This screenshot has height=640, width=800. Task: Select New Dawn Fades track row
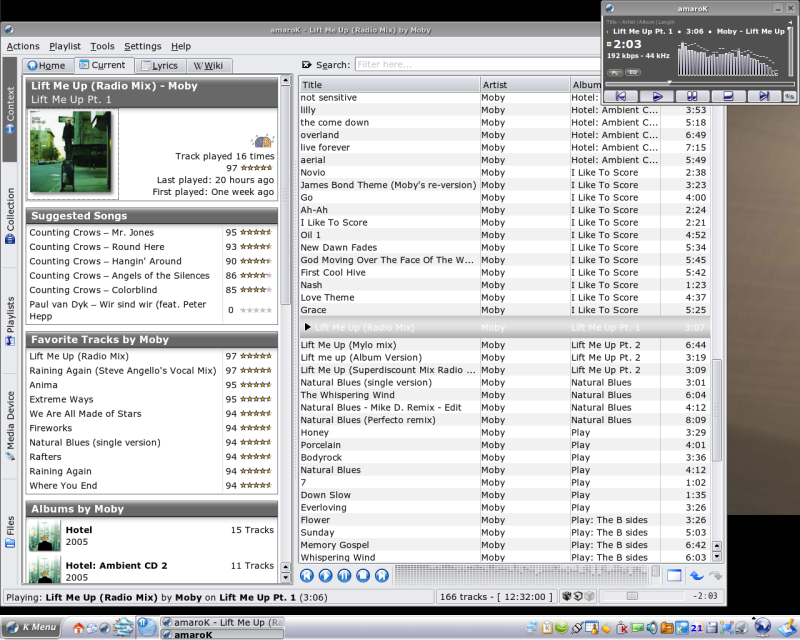[x=503, y=248]
